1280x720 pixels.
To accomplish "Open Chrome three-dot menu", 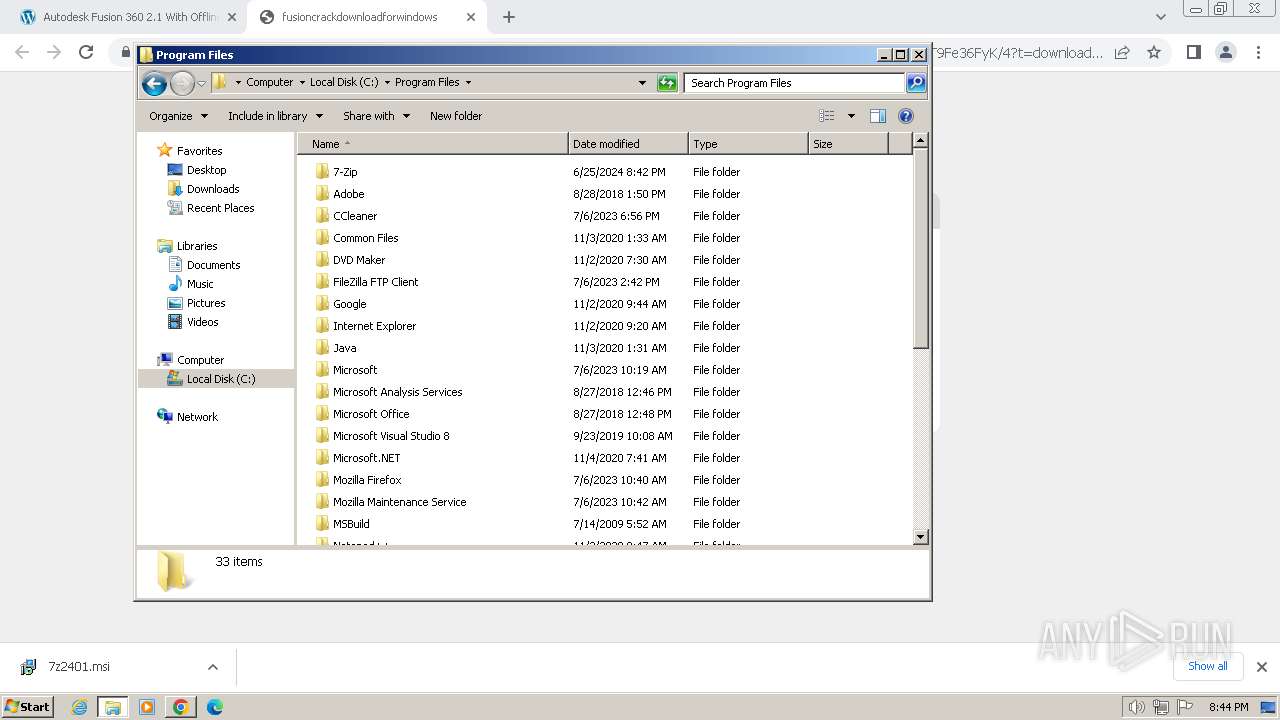I will (x=1258, y=52).
